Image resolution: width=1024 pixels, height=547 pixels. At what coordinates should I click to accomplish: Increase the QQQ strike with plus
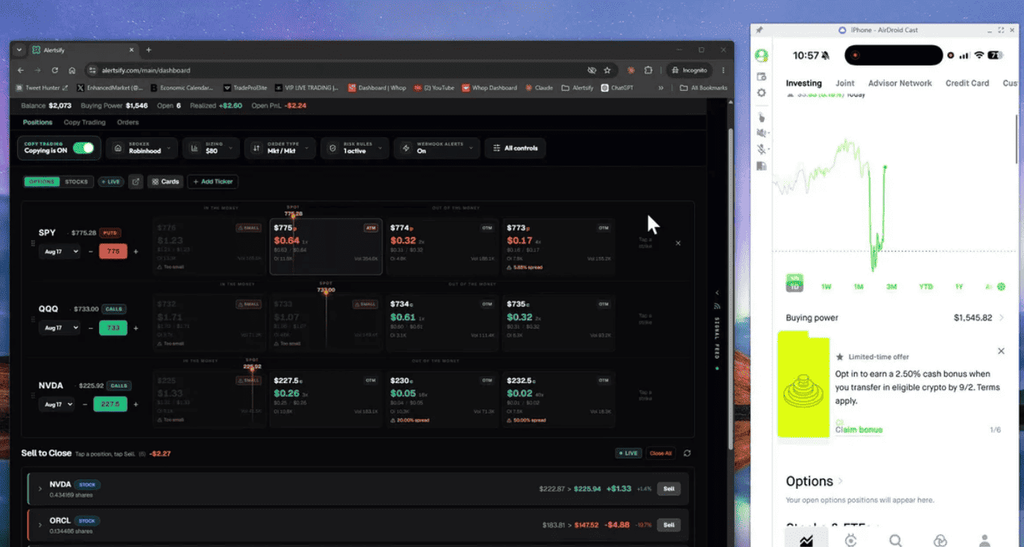[136, 328]
